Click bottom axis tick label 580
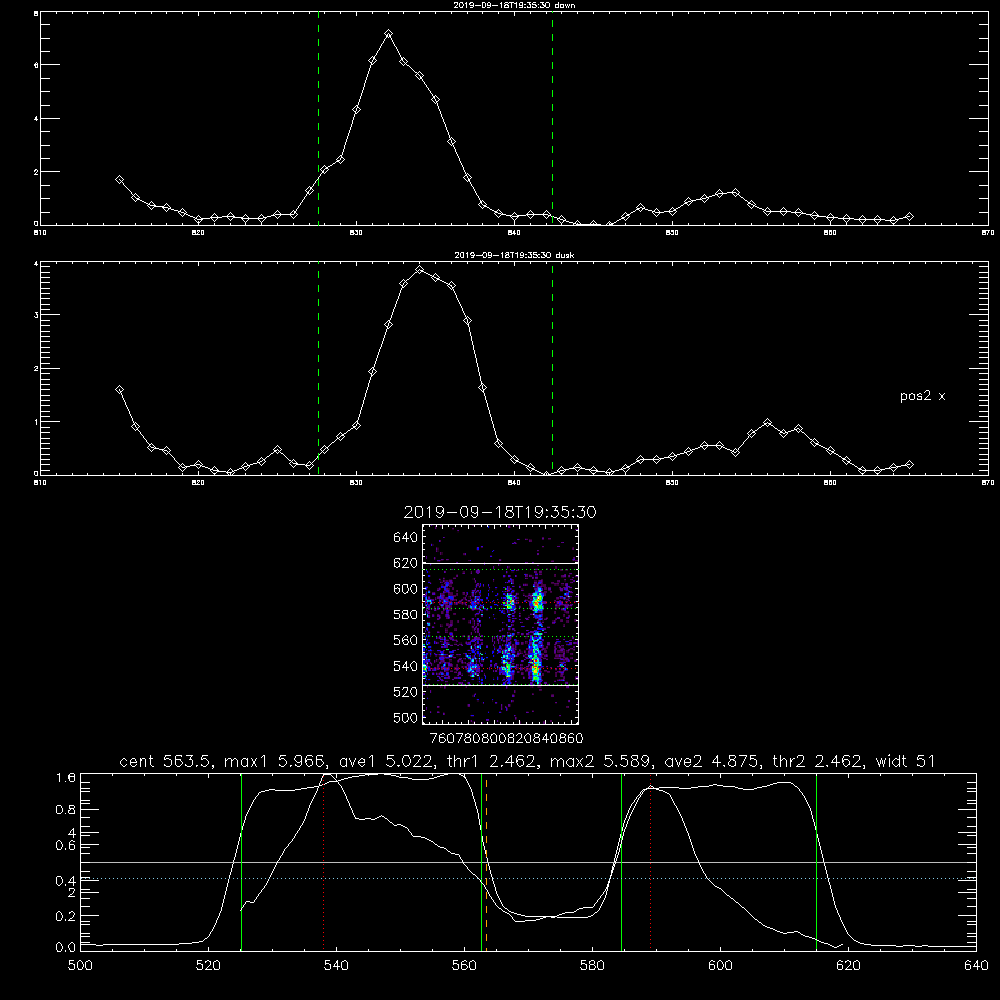Screen dimensions: 1000x1000 point(592,966)
